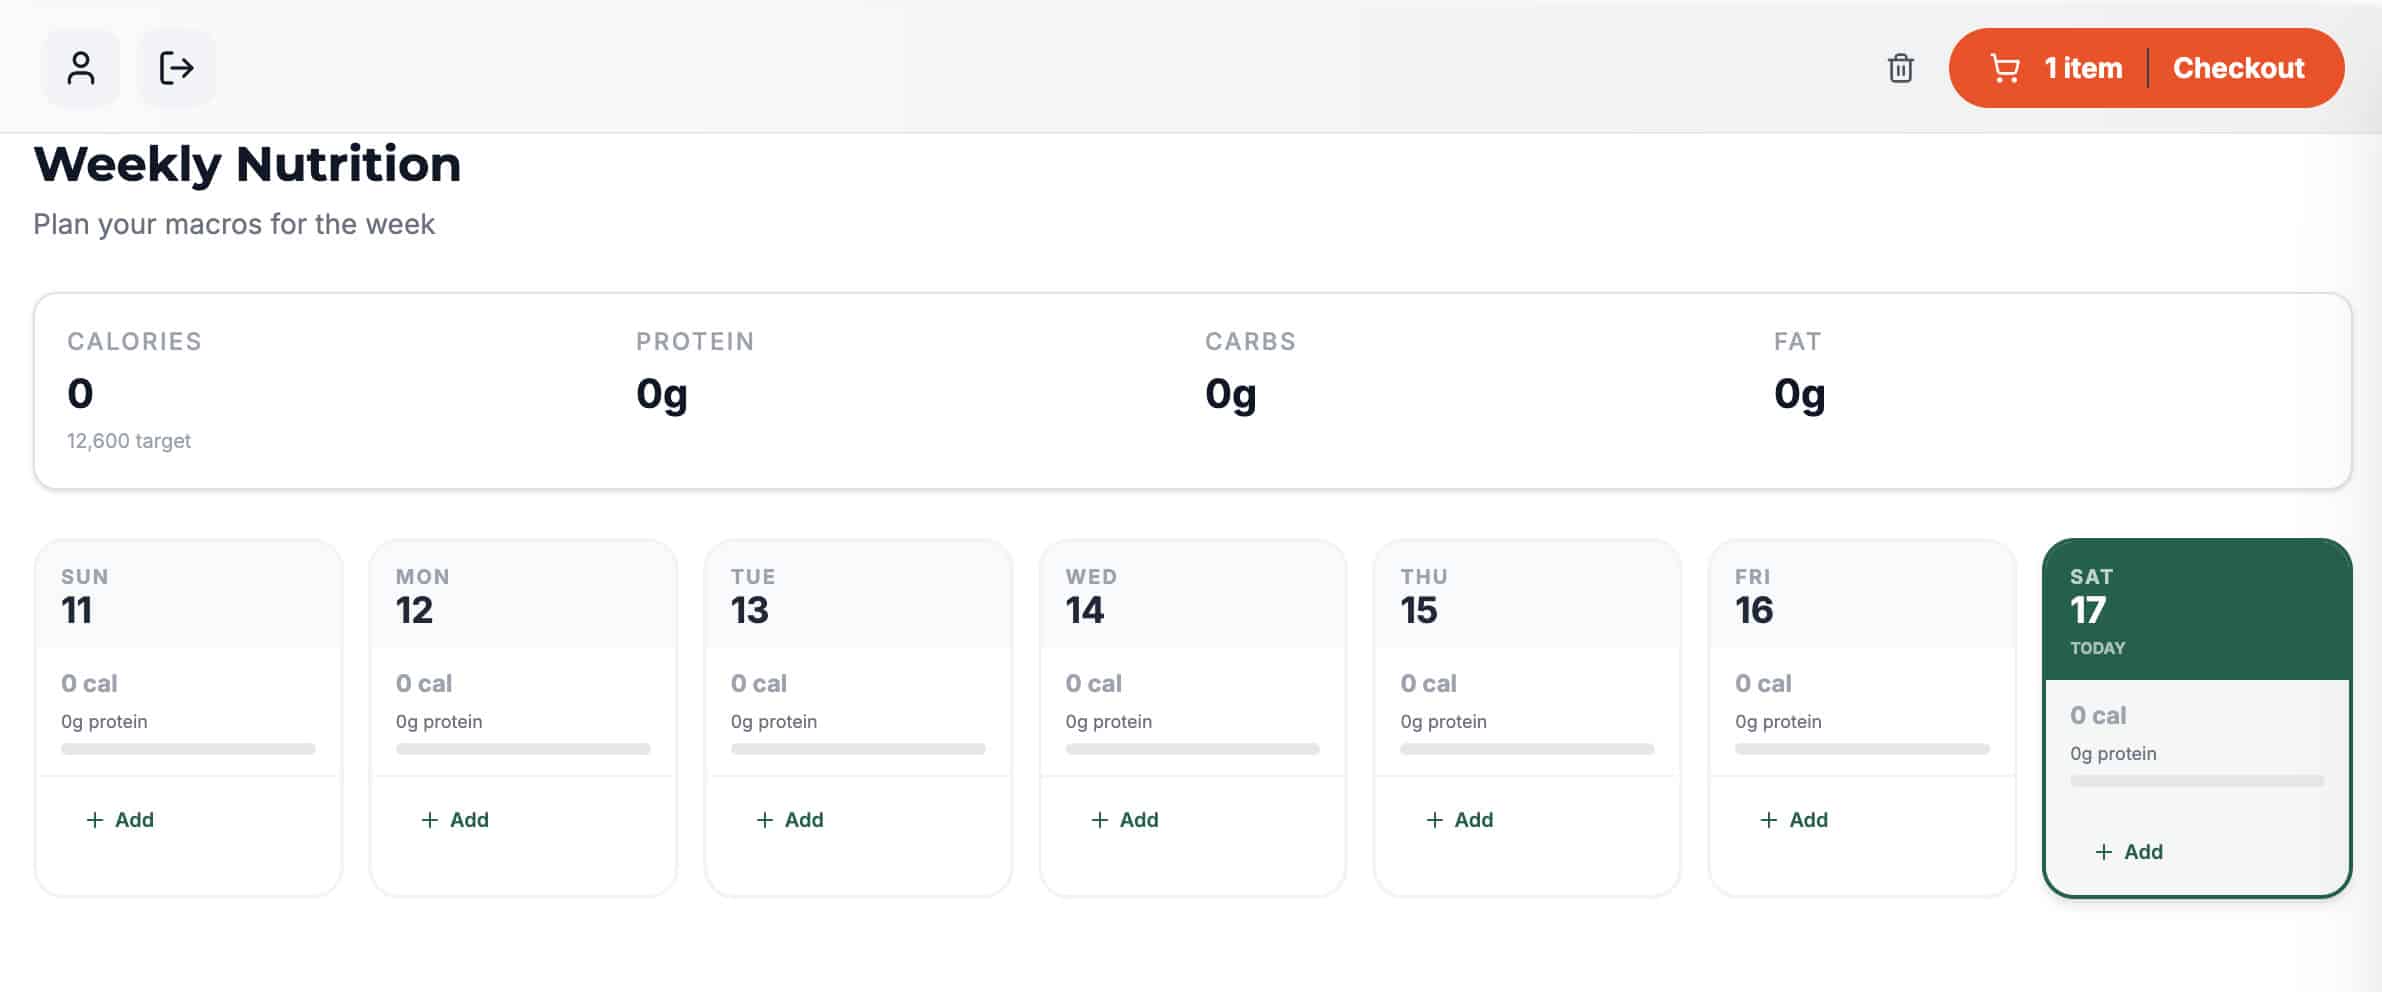
Task: Click the Monday 12 progress bar
Action: coord(523,749)
